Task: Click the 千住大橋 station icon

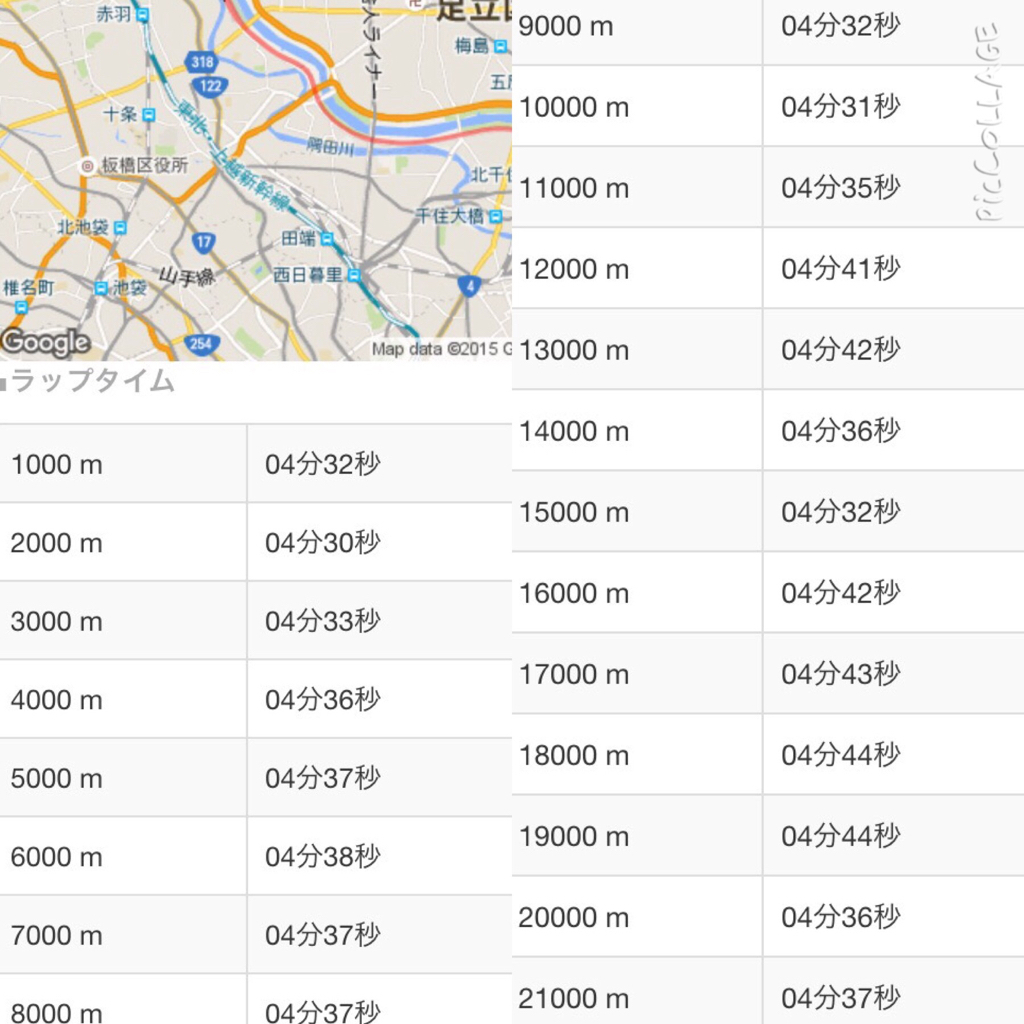Action: click(x=496, y=216)
